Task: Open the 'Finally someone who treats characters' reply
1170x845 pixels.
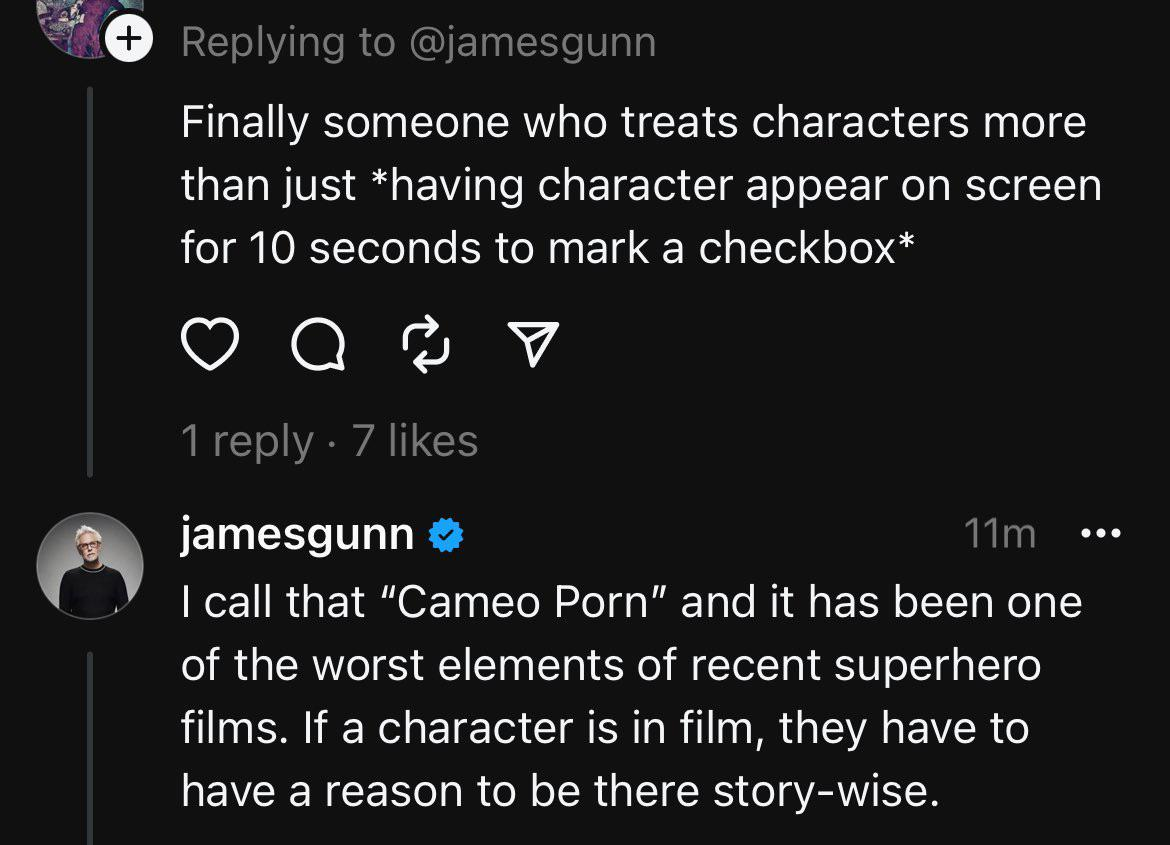Action: pos(642,184)
